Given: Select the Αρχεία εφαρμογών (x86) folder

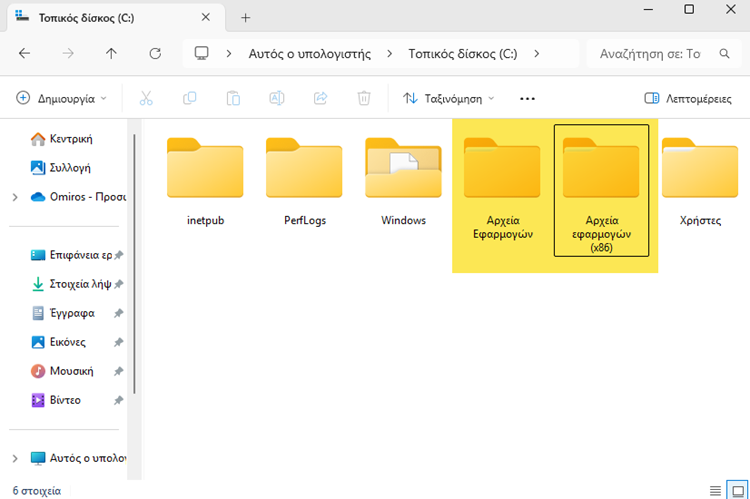Looking at the screenshot, I should pyautogui.click(x=601, y=190).
